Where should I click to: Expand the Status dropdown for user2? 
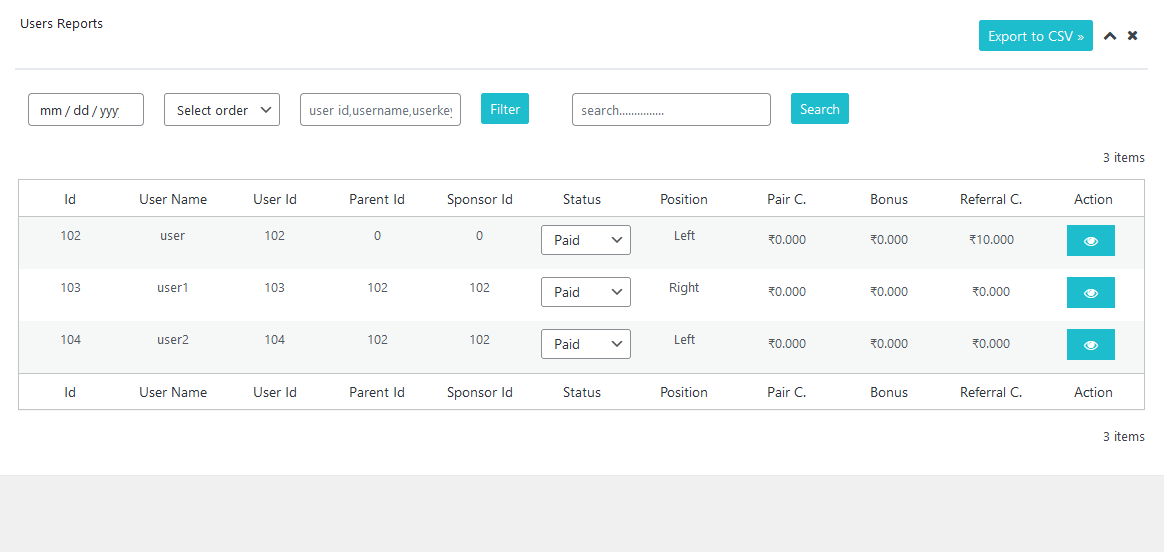pyautogui.click(x=585, y=344)
